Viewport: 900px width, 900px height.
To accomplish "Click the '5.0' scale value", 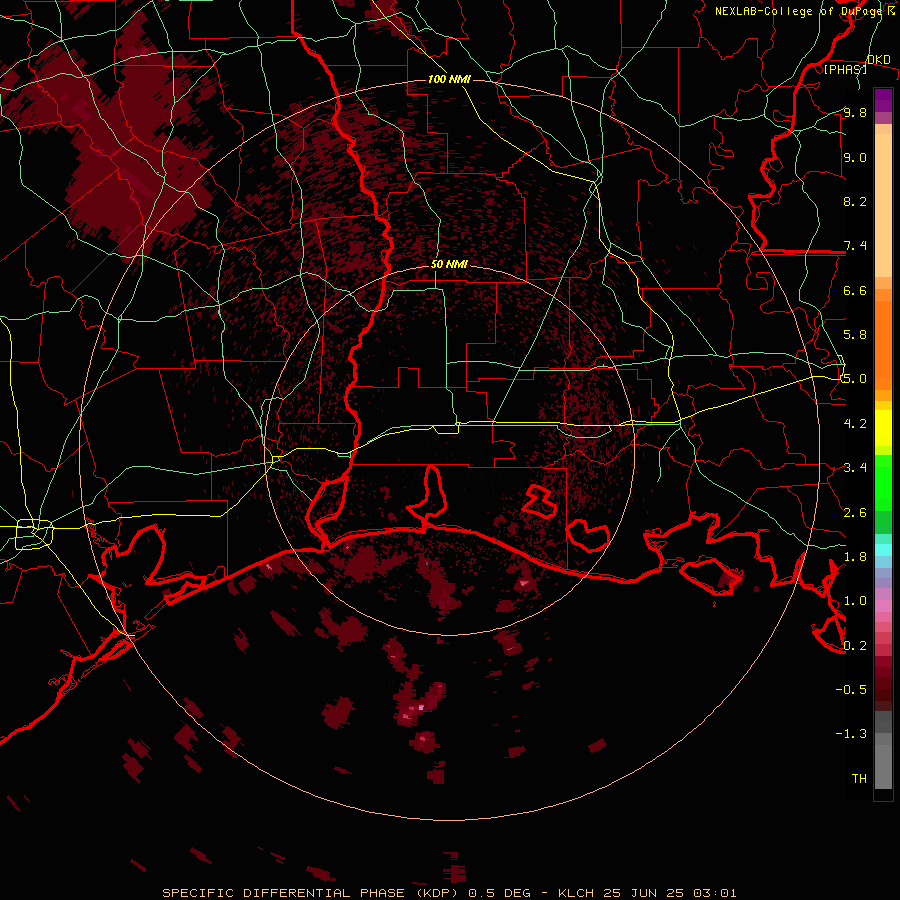I will click(855, 379).
